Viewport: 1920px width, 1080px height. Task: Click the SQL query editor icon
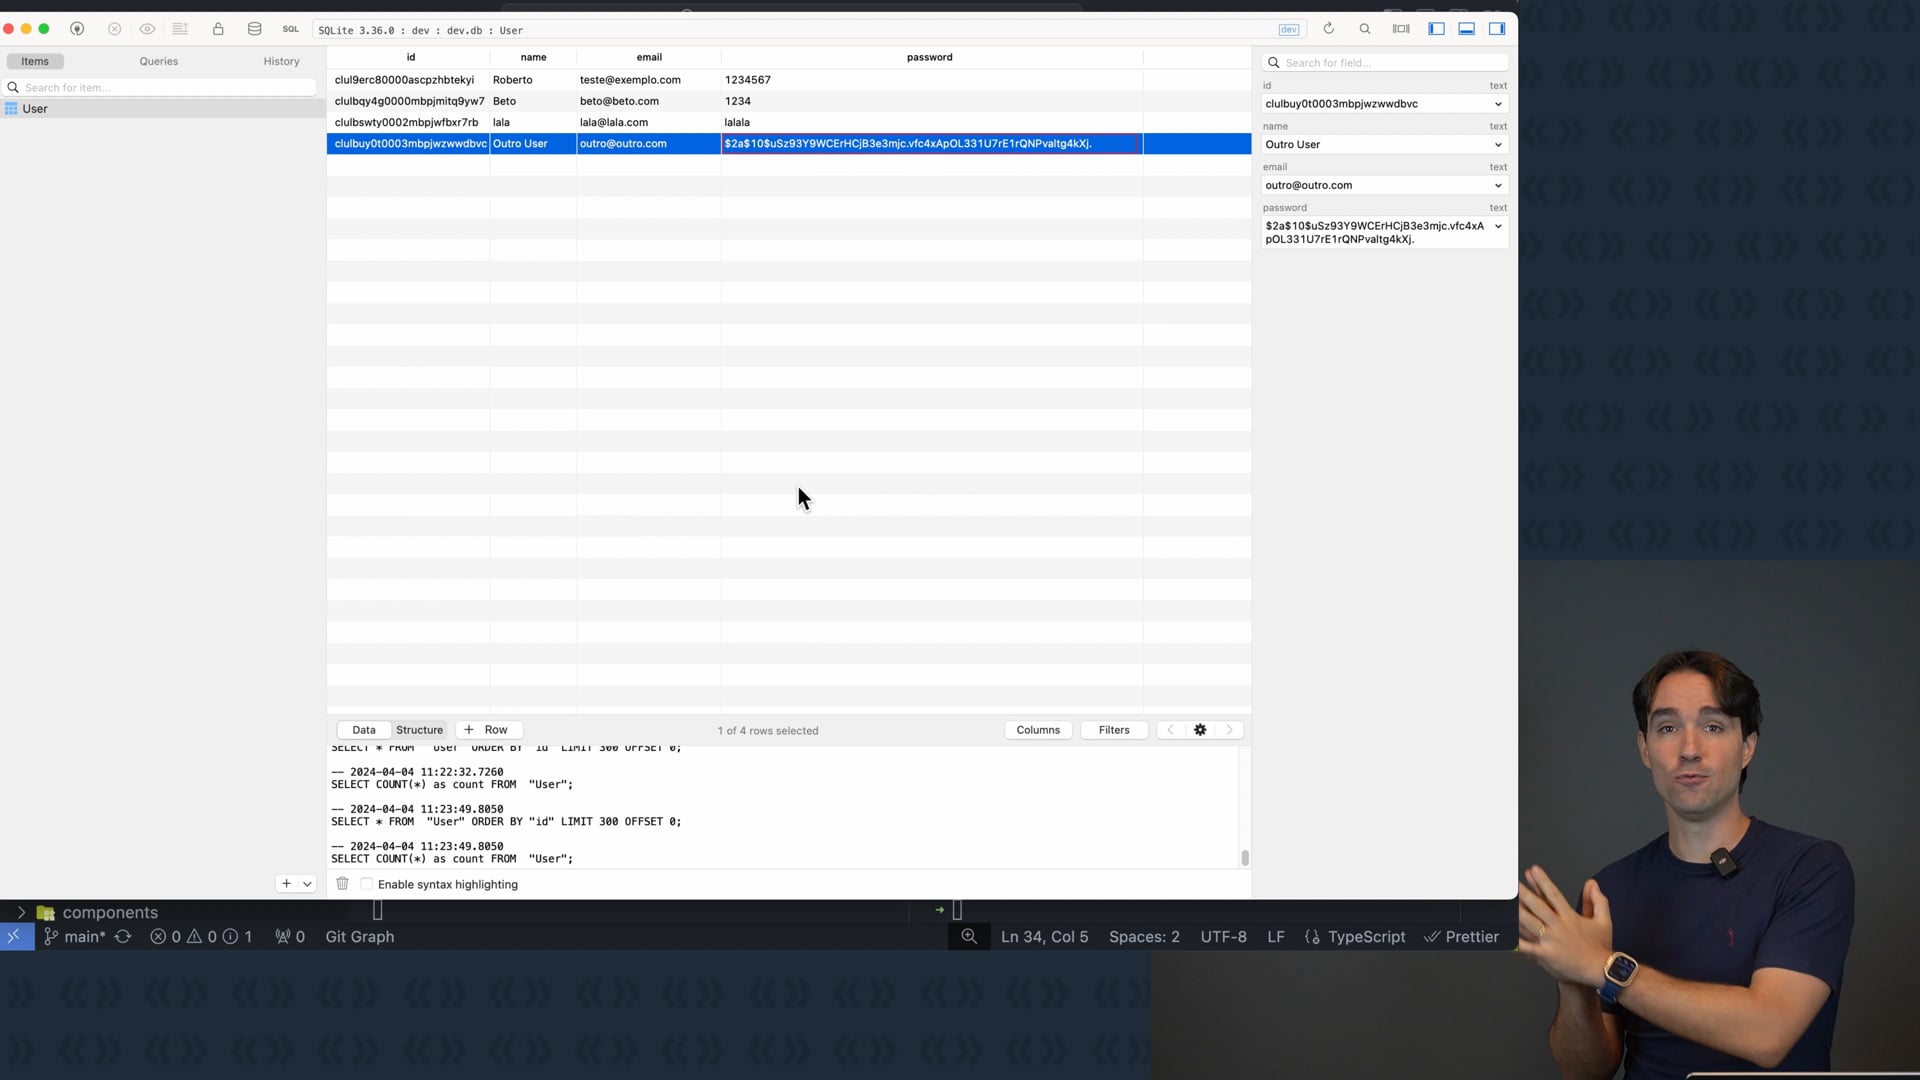(x=290, y=29)
